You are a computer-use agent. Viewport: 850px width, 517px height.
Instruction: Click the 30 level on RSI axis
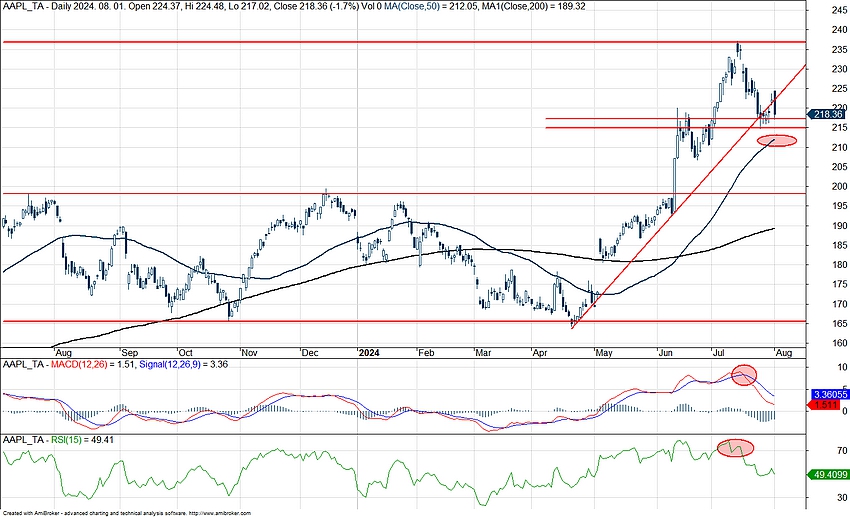pos(842,497)
